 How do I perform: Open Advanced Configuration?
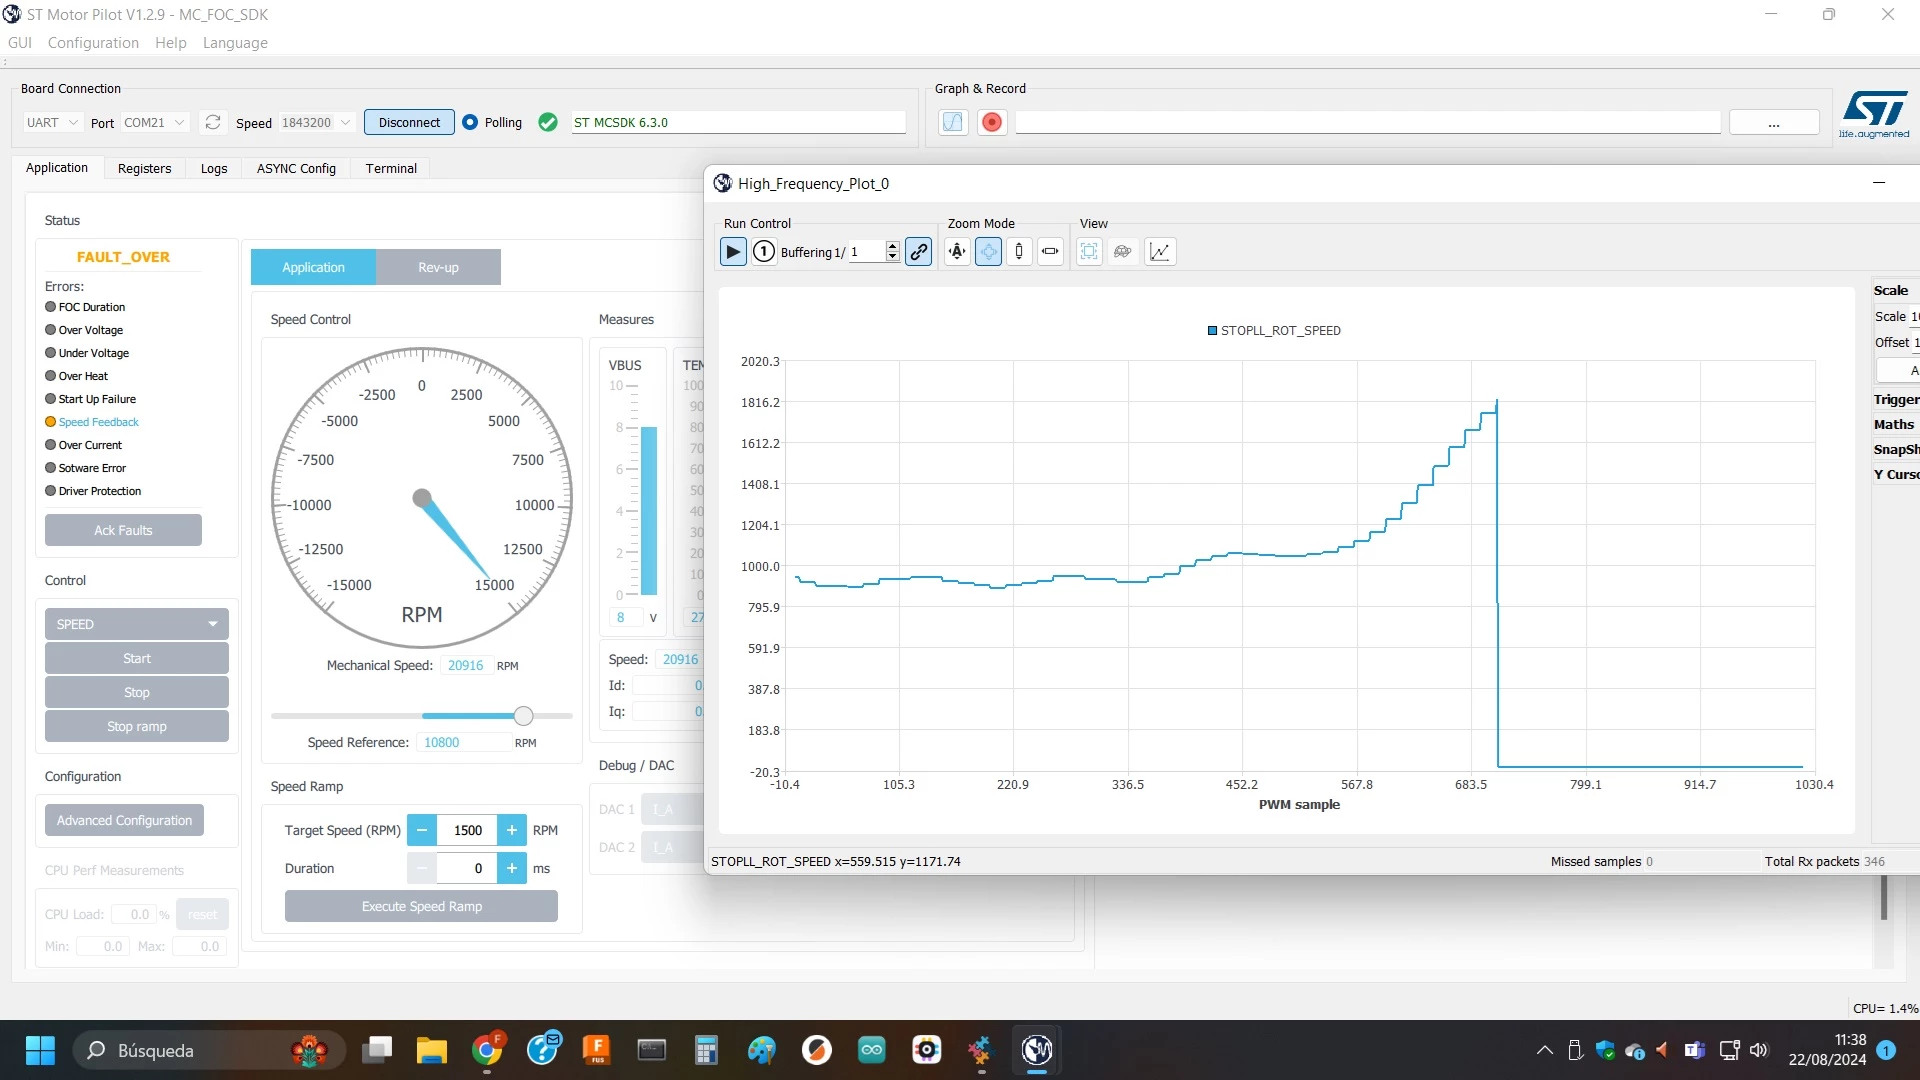click(x=124, y=820)
